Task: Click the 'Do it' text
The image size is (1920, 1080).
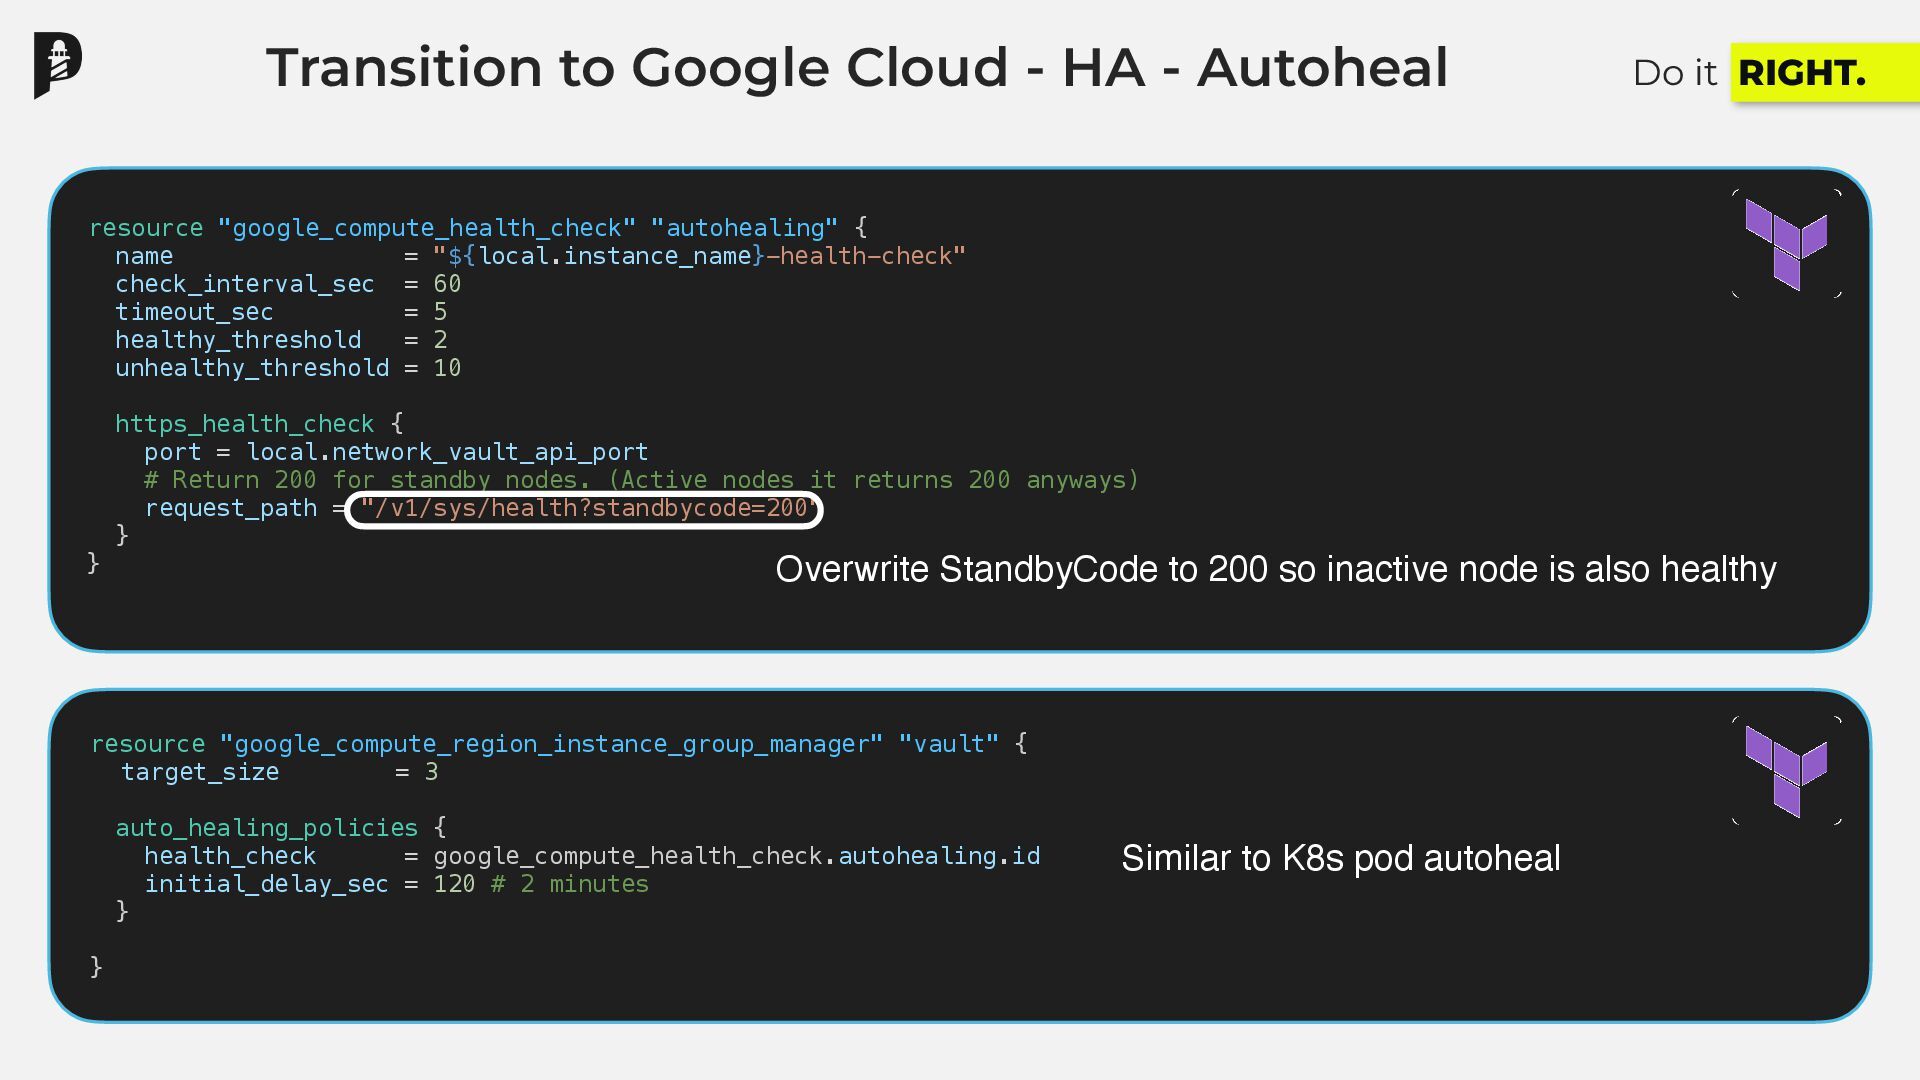Action: click(x=1674, y=73)
